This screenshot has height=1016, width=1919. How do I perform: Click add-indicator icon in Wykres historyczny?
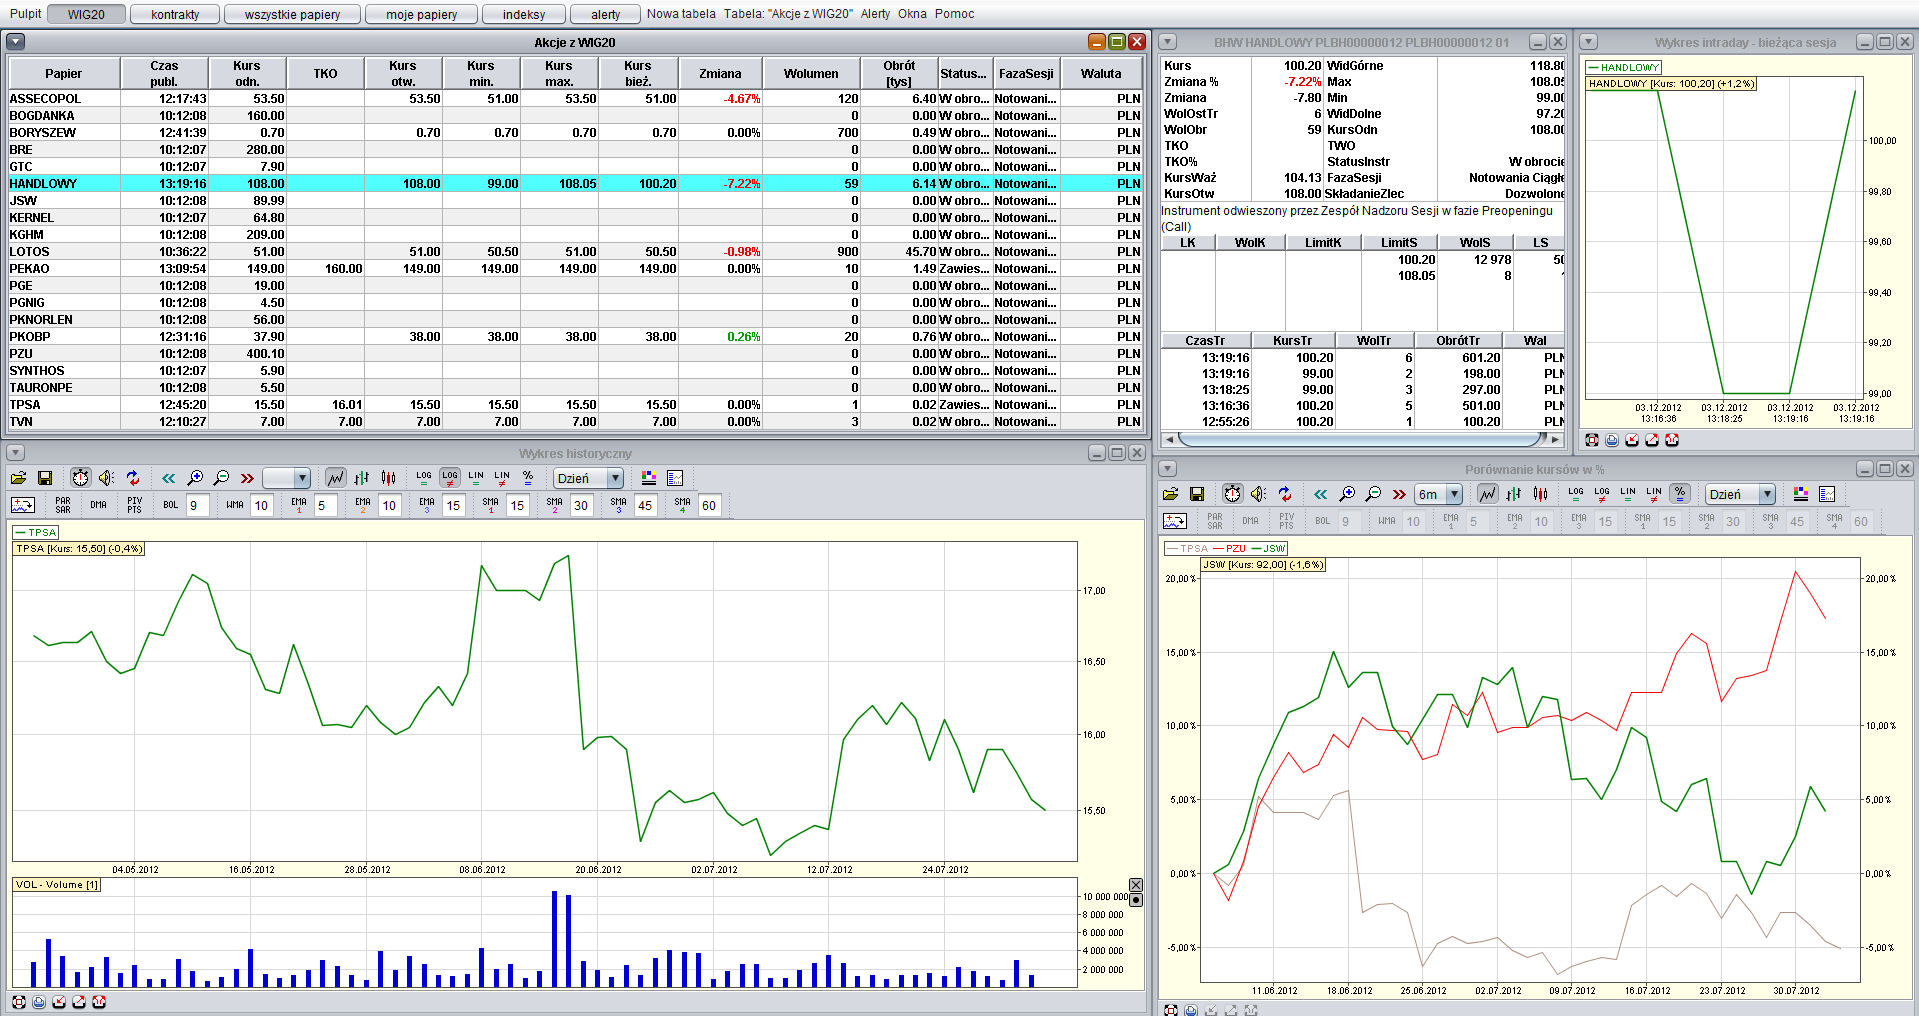point(23,506)
